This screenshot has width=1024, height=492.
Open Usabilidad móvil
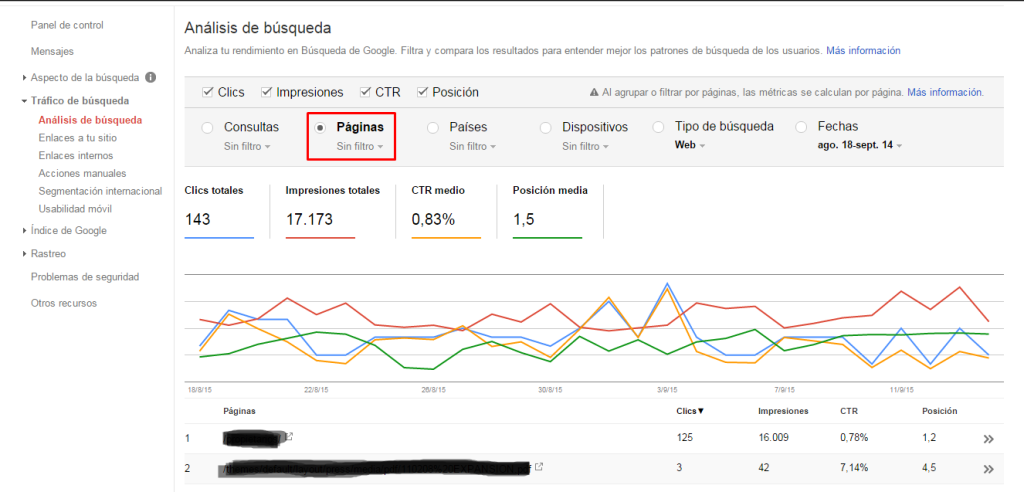coord(75,209)
